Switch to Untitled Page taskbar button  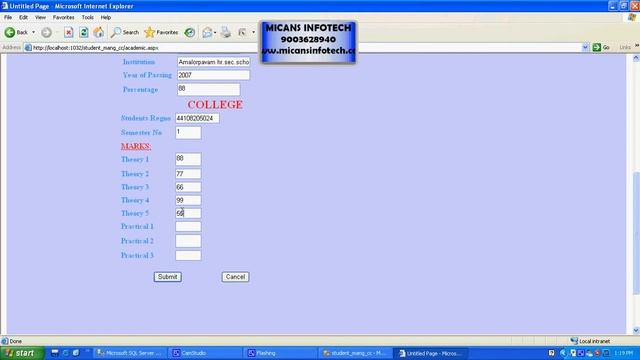tap(430, 353)
